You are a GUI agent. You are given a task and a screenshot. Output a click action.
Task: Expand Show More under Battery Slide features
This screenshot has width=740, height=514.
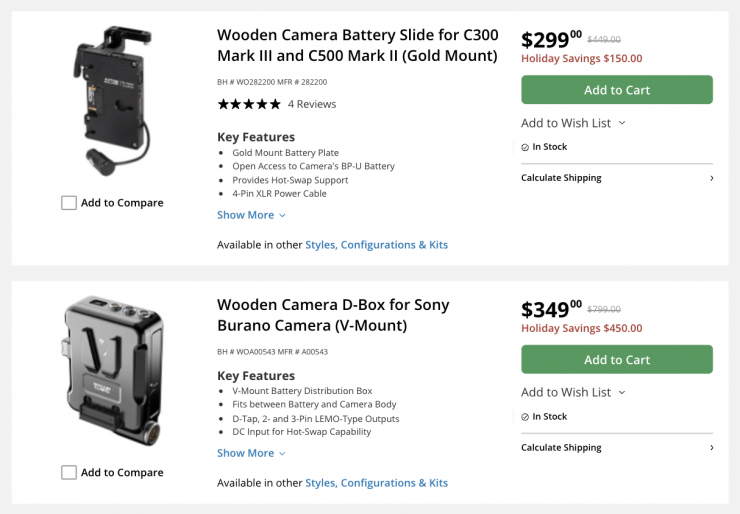251,215
